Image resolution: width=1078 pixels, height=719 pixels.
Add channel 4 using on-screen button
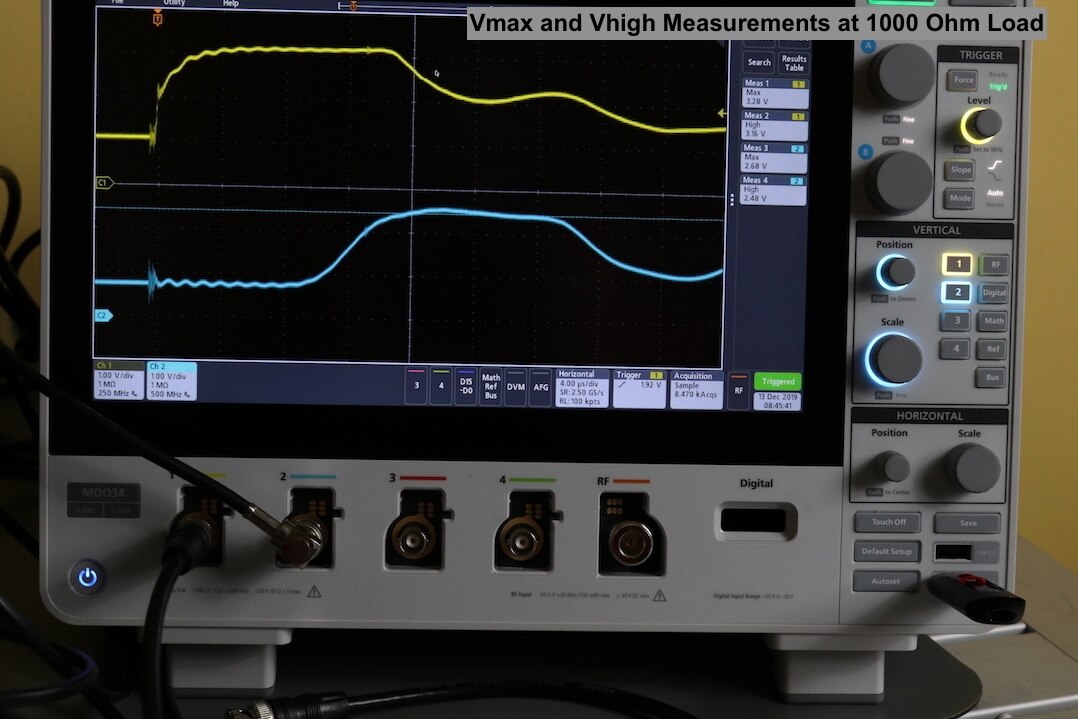(441, 386)
